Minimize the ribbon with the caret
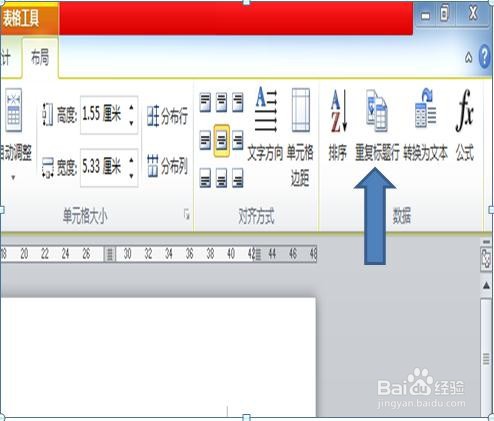This screenshot has height=421, width=494. 468,58
